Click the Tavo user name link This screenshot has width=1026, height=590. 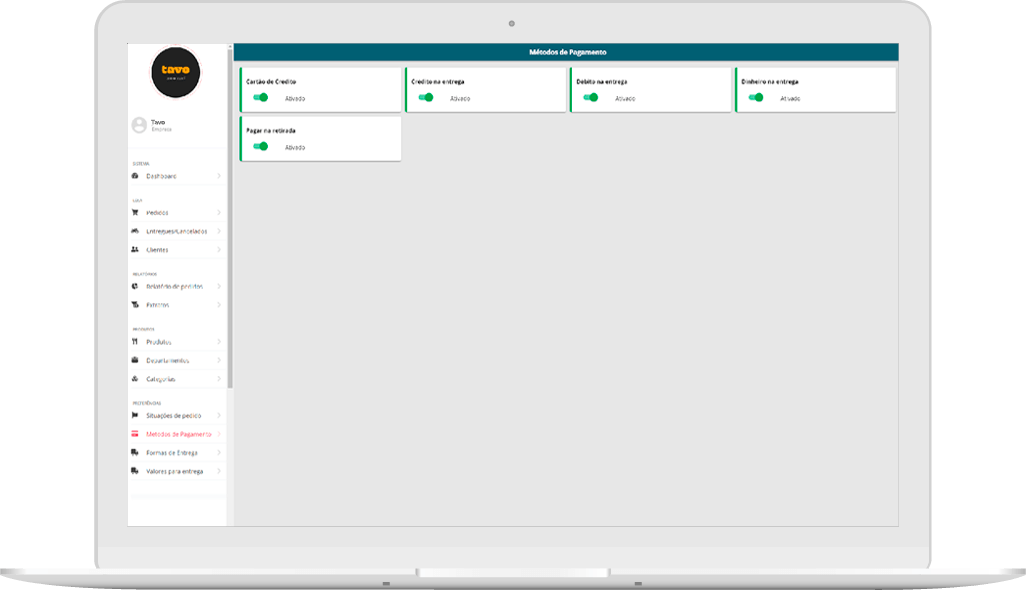pos(158,122)
